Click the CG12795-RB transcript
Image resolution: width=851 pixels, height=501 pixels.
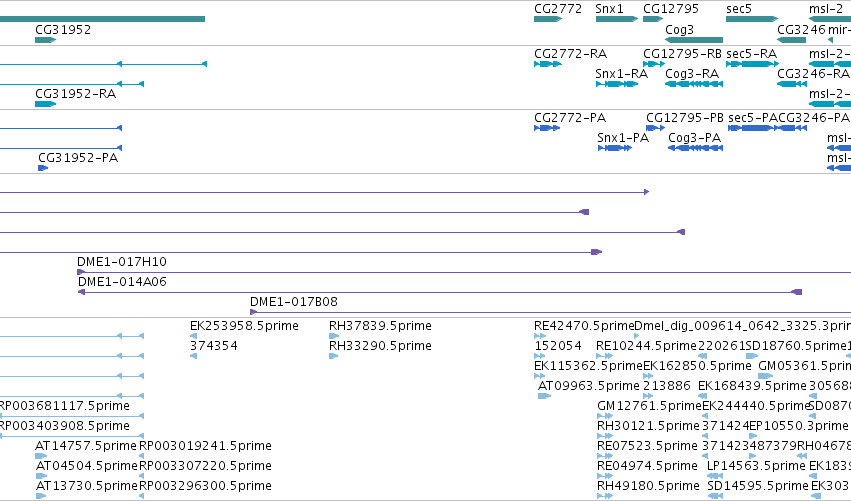pyautogui.click(x=654, y=64)
